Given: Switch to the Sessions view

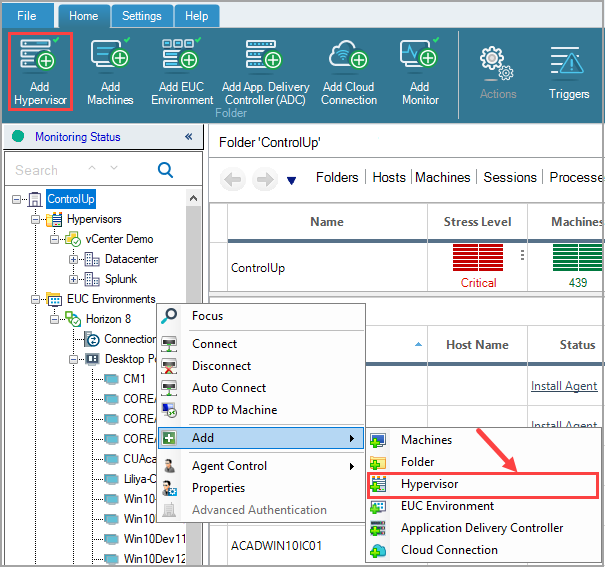Looking at the screenshot, I should pyautogui.click(x=510, y=177).
